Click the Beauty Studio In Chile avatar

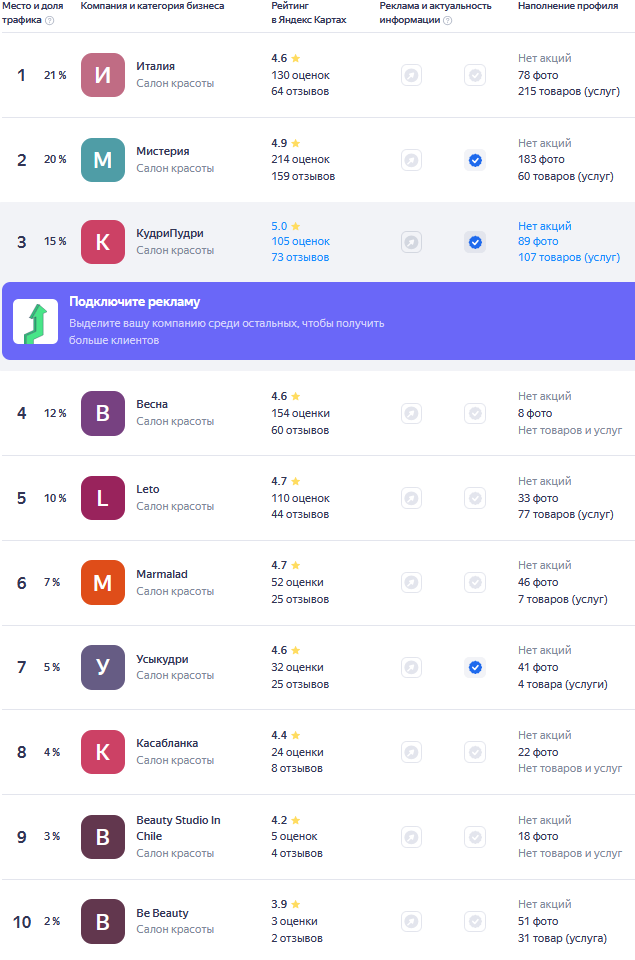coord(103,836)
